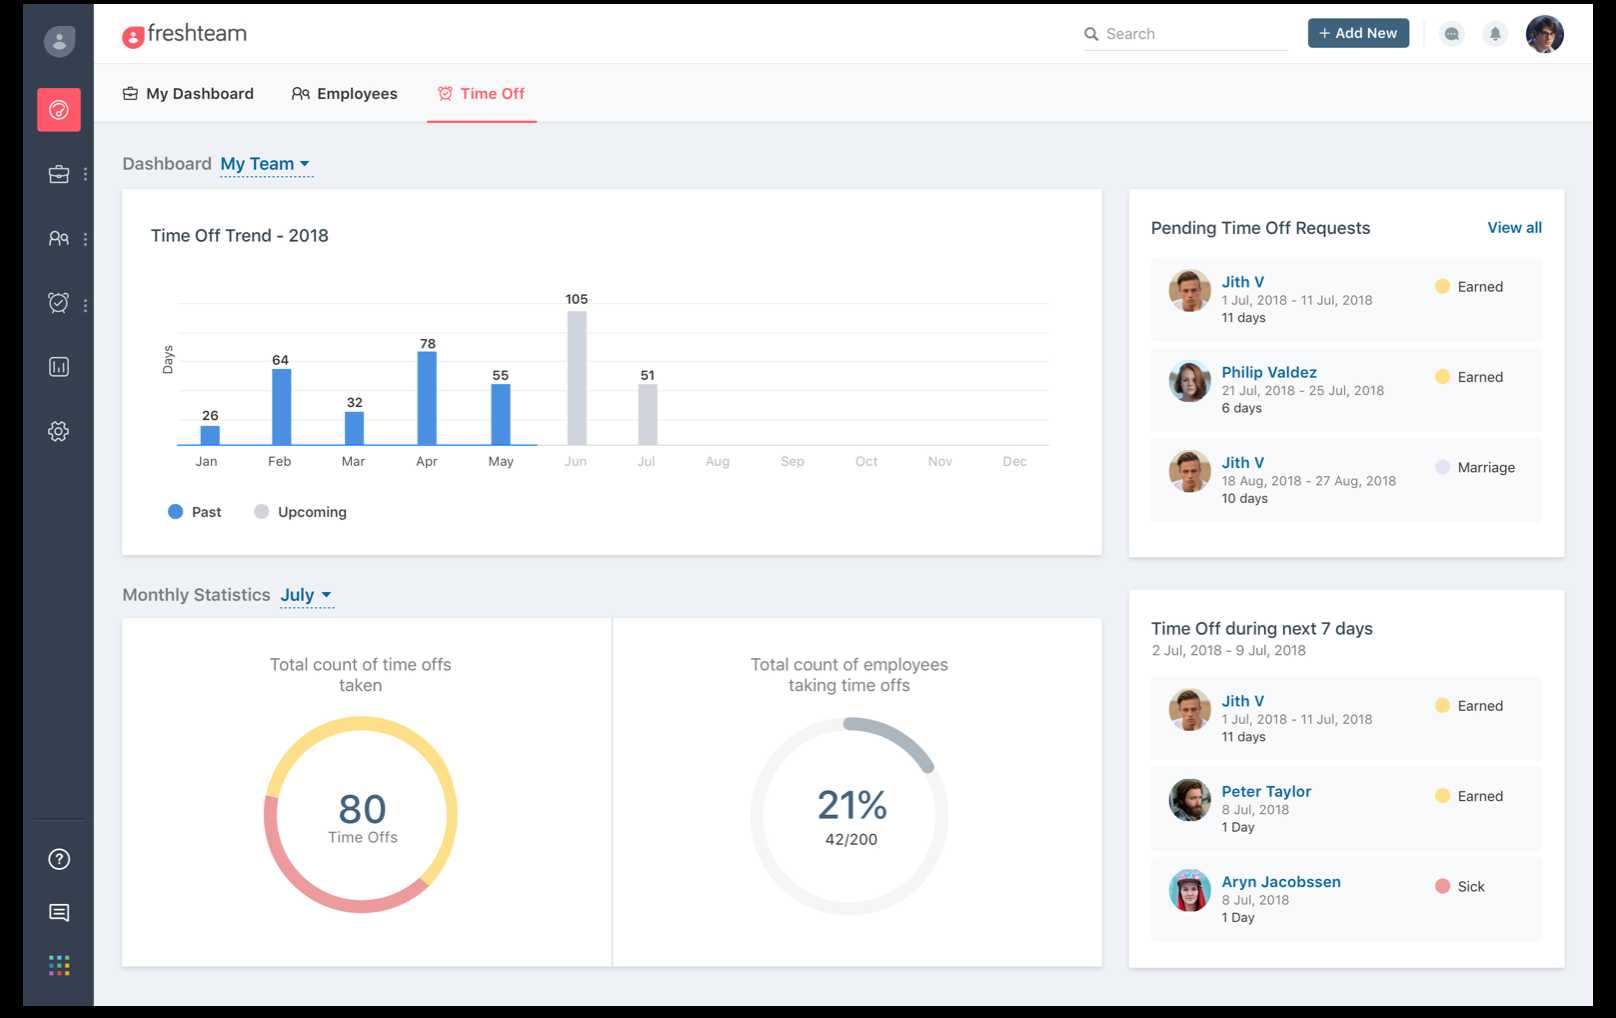The image size is (1616, 1018).
Task: Open the feedback chat icon in sidebar
Action: pyautogui.click(x=58, y=912)
